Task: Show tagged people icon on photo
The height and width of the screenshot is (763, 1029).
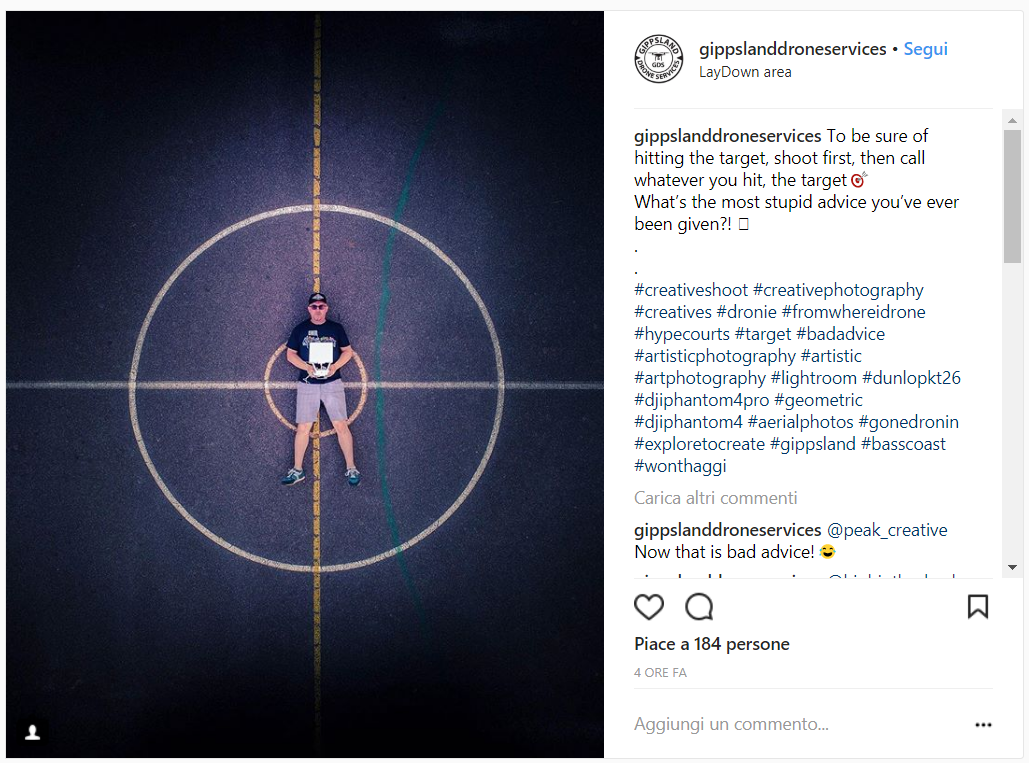Action: (x=32, y=732)
